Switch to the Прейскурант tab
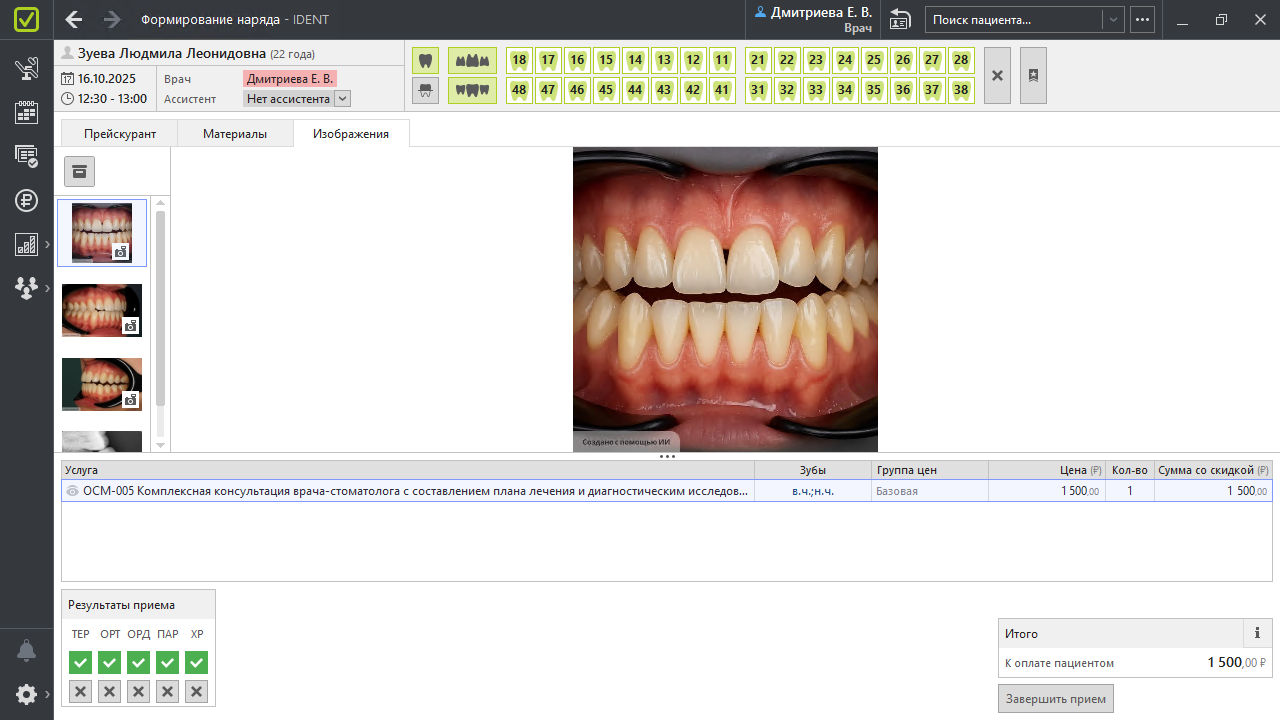The height and width of the screenshot is (720, 1280). (119, 134)
